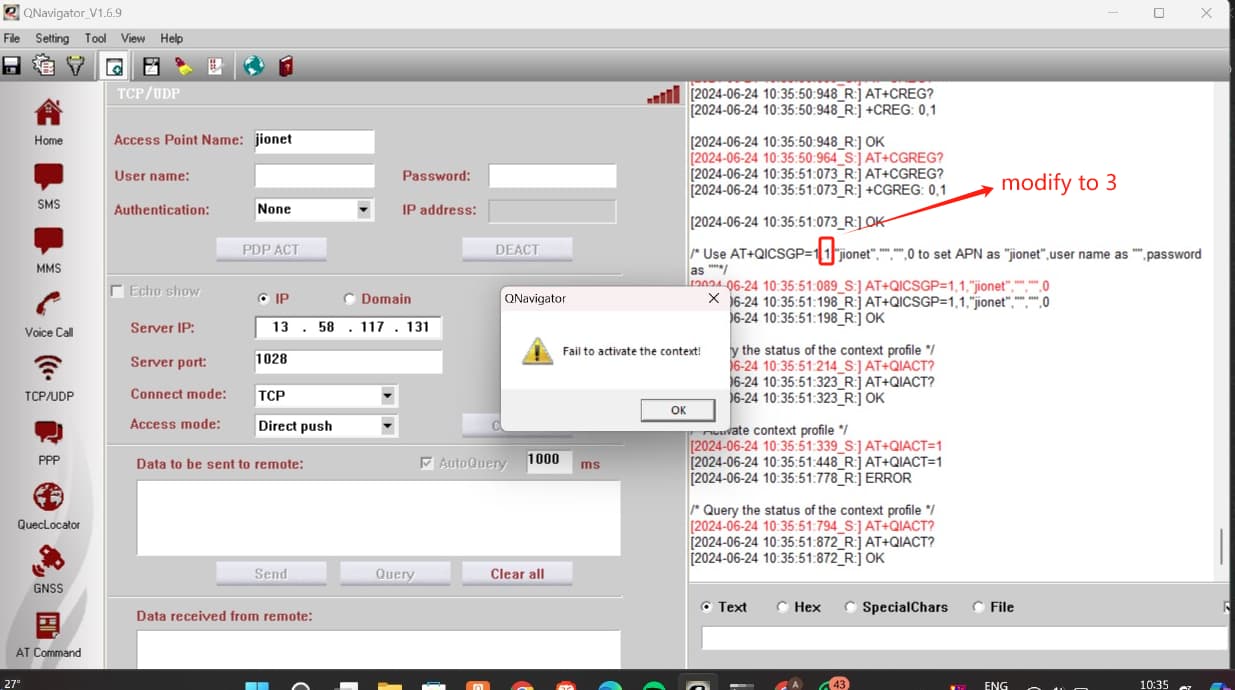Open the GNSS satellite icon
This screenshot has width=1235, height=690.
pos(48,561)
